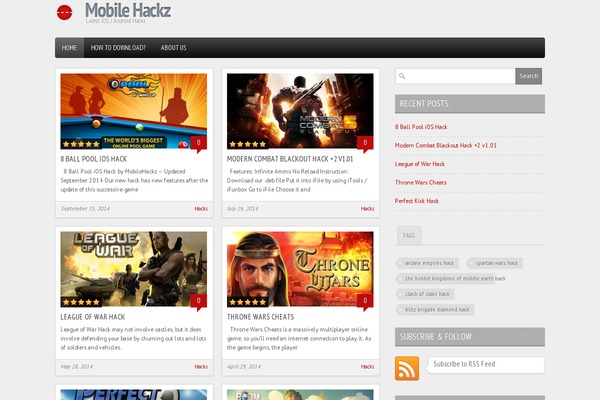Click the Recent Posts heading
The image size is (600, 400).
(470, 104)
